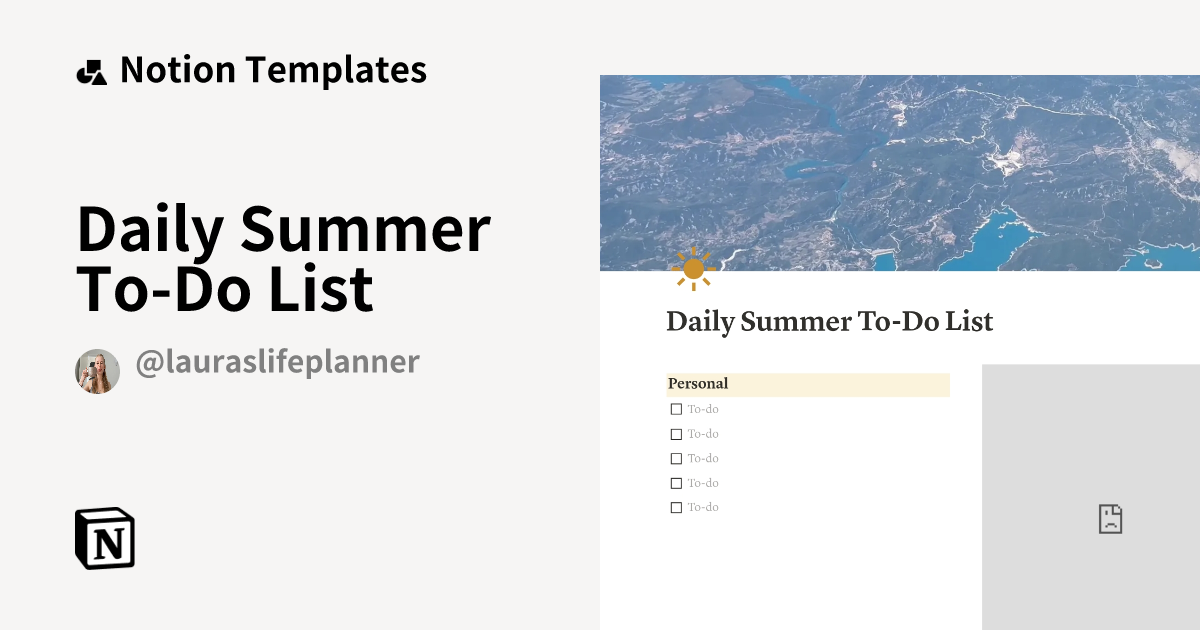The width and height of the screenshot is (1200, 630).
Task: Click the Notion Templates header text
Action: (273, 70)
